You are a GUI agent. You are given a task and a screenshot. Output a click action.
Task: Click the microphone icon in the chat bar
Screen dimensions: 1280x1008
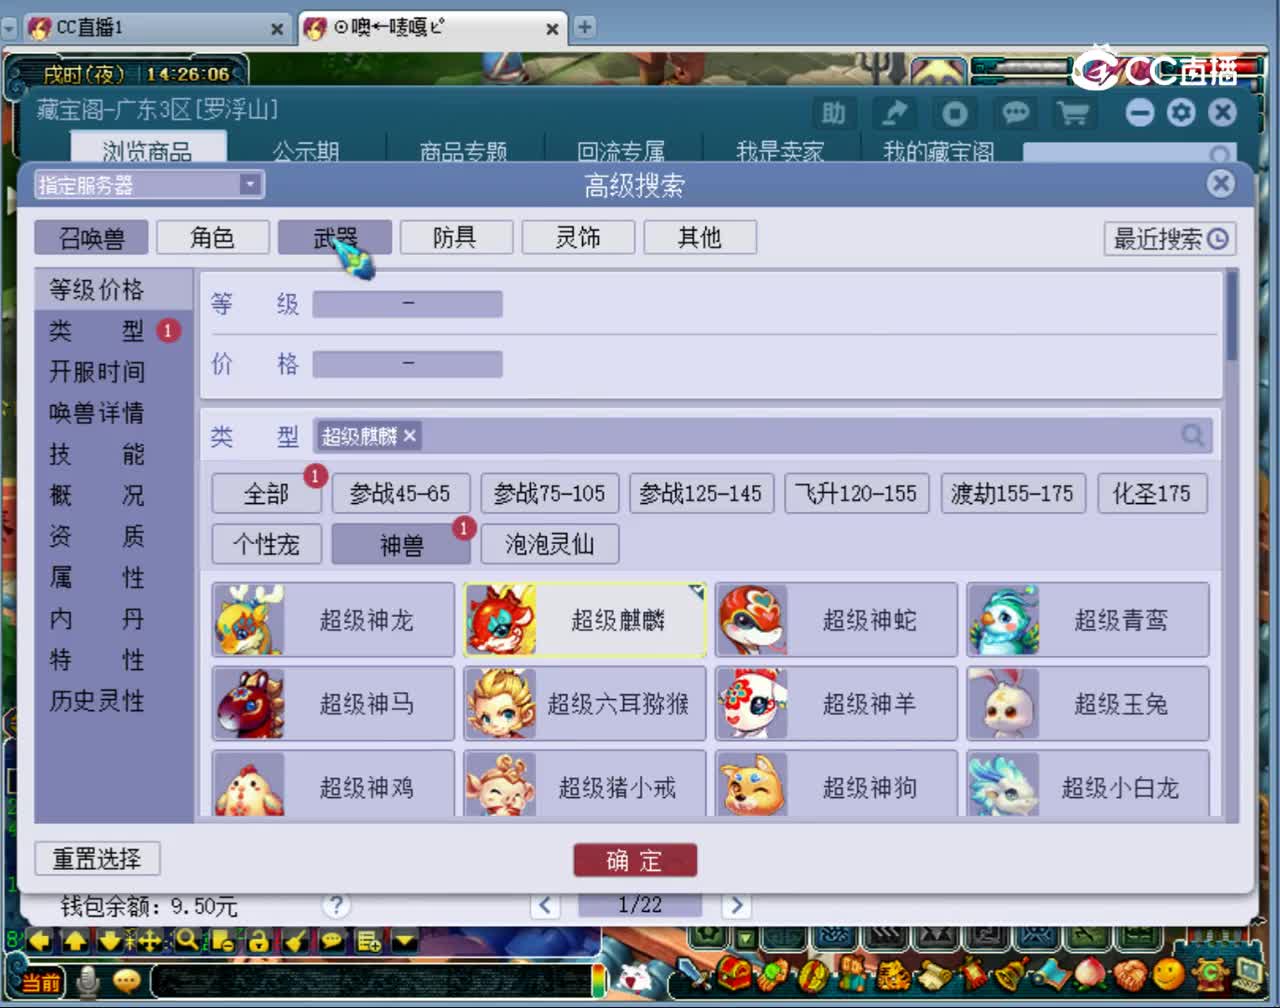pyautogui.click(x=89, y=982)
